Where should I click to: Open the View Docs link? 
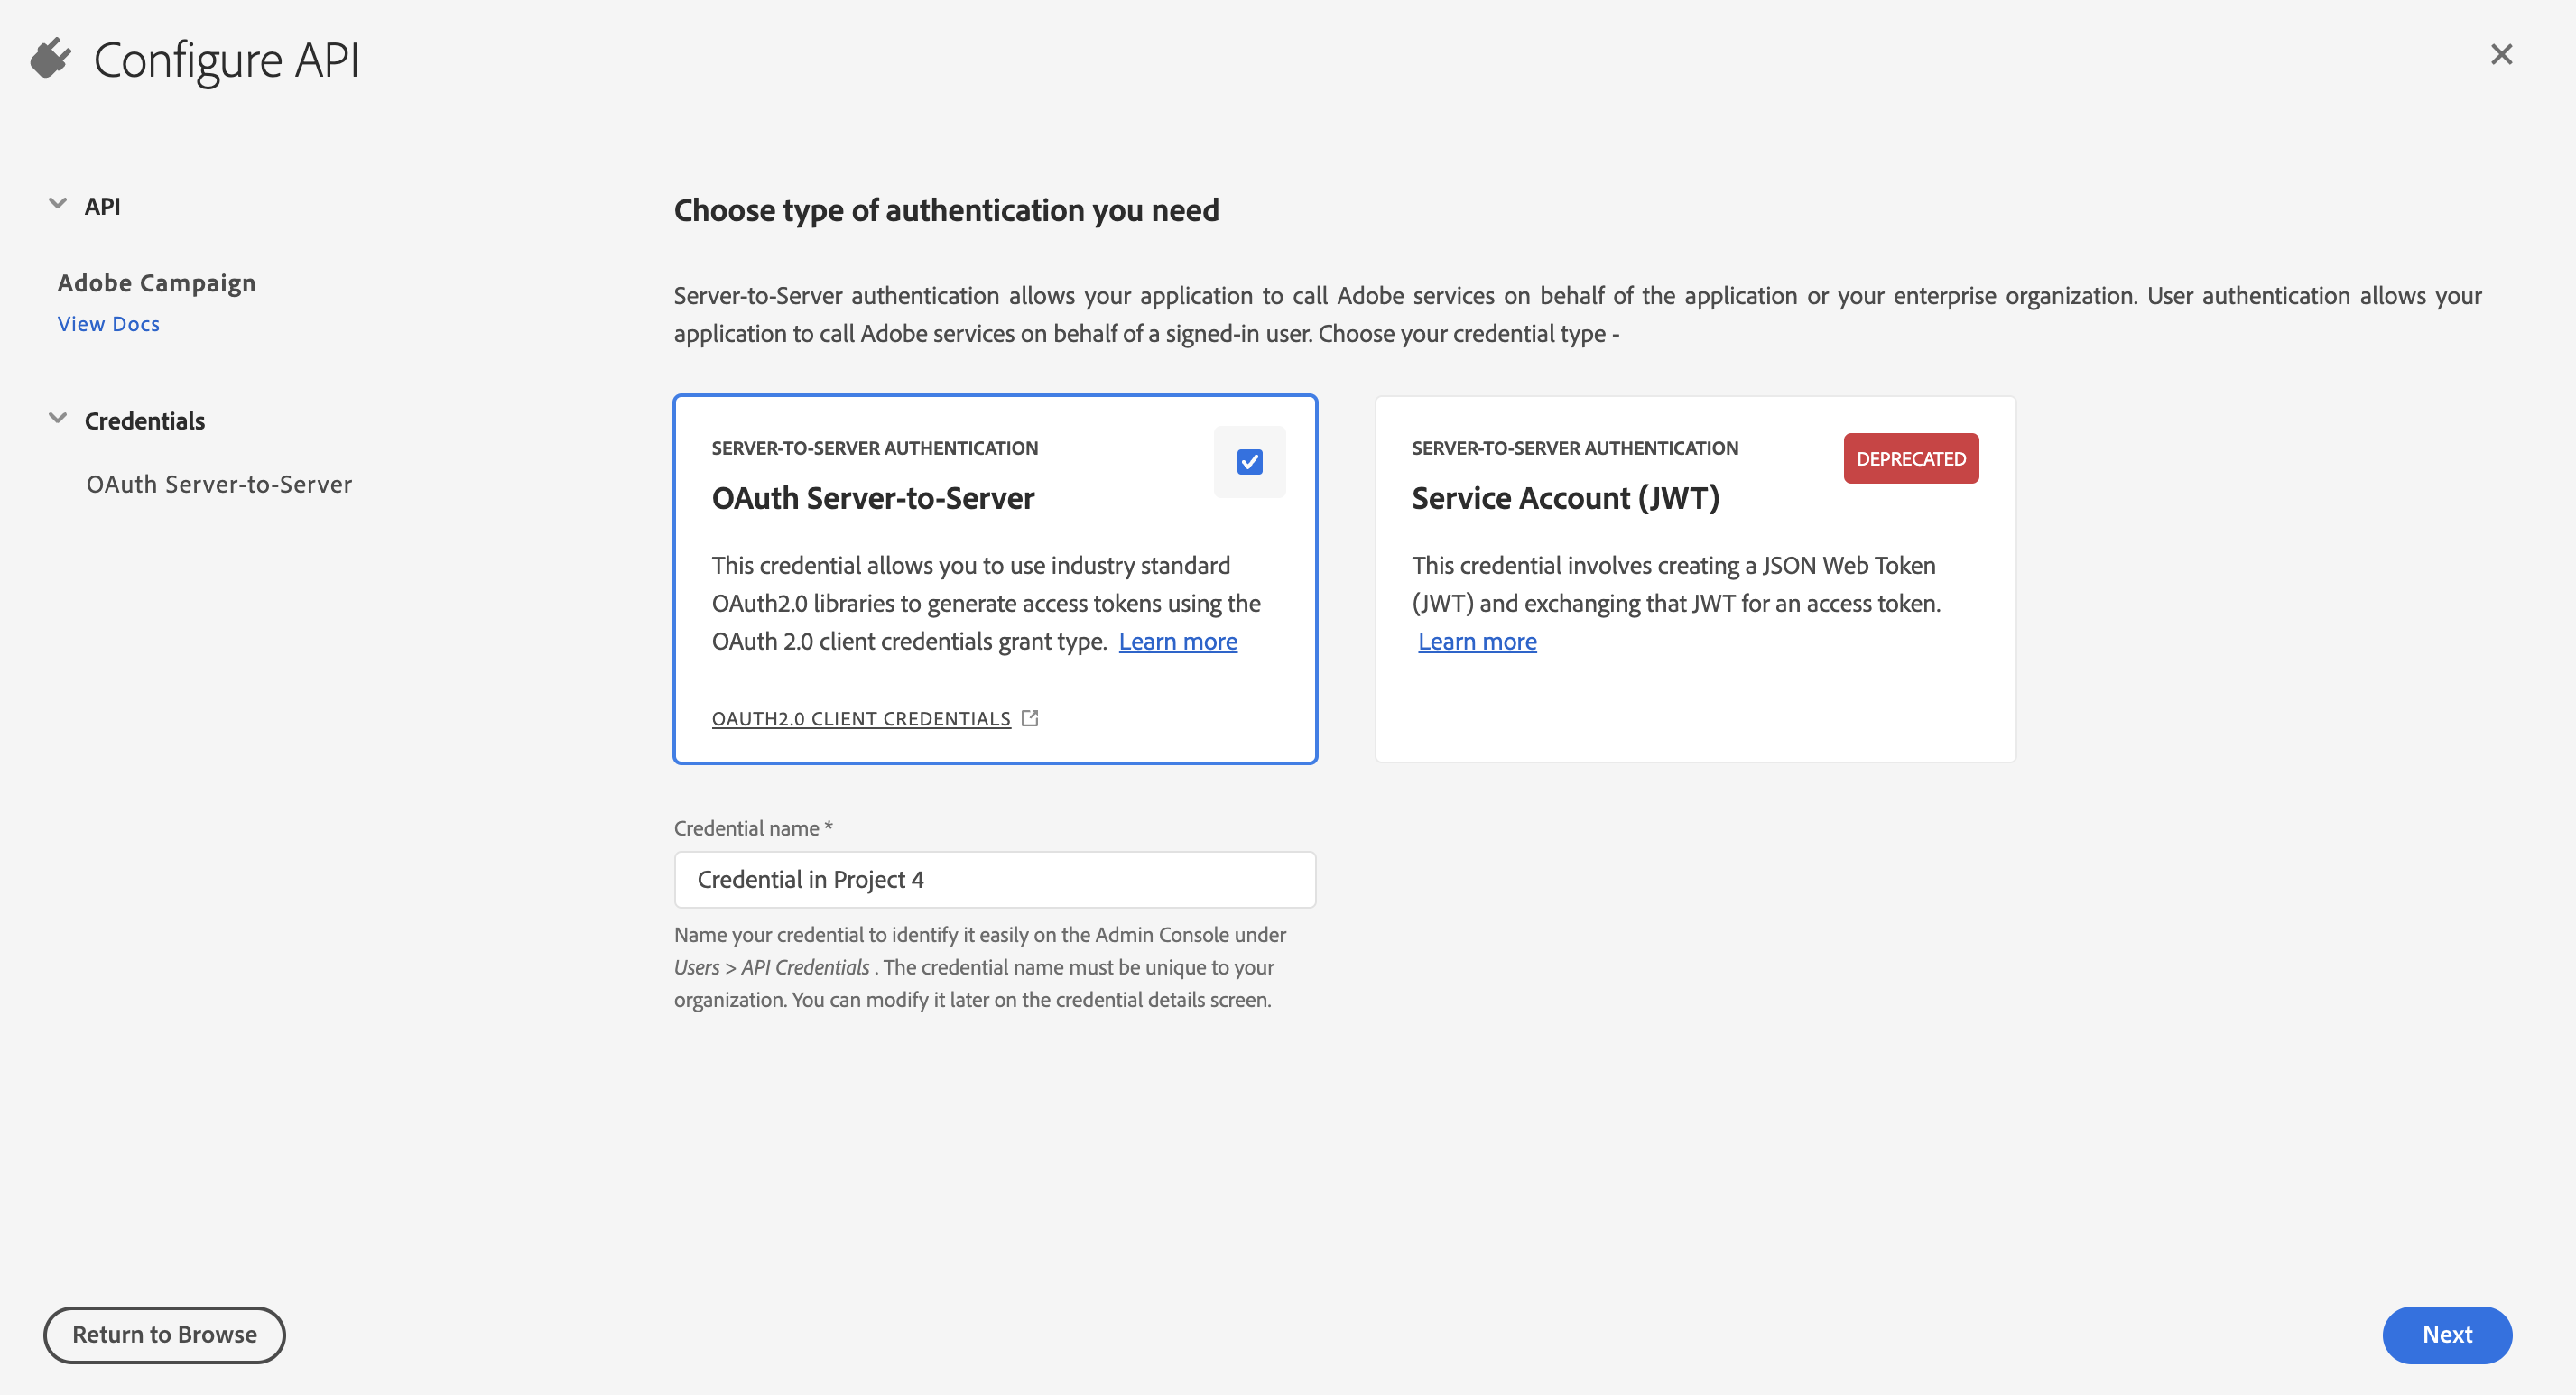109,324
